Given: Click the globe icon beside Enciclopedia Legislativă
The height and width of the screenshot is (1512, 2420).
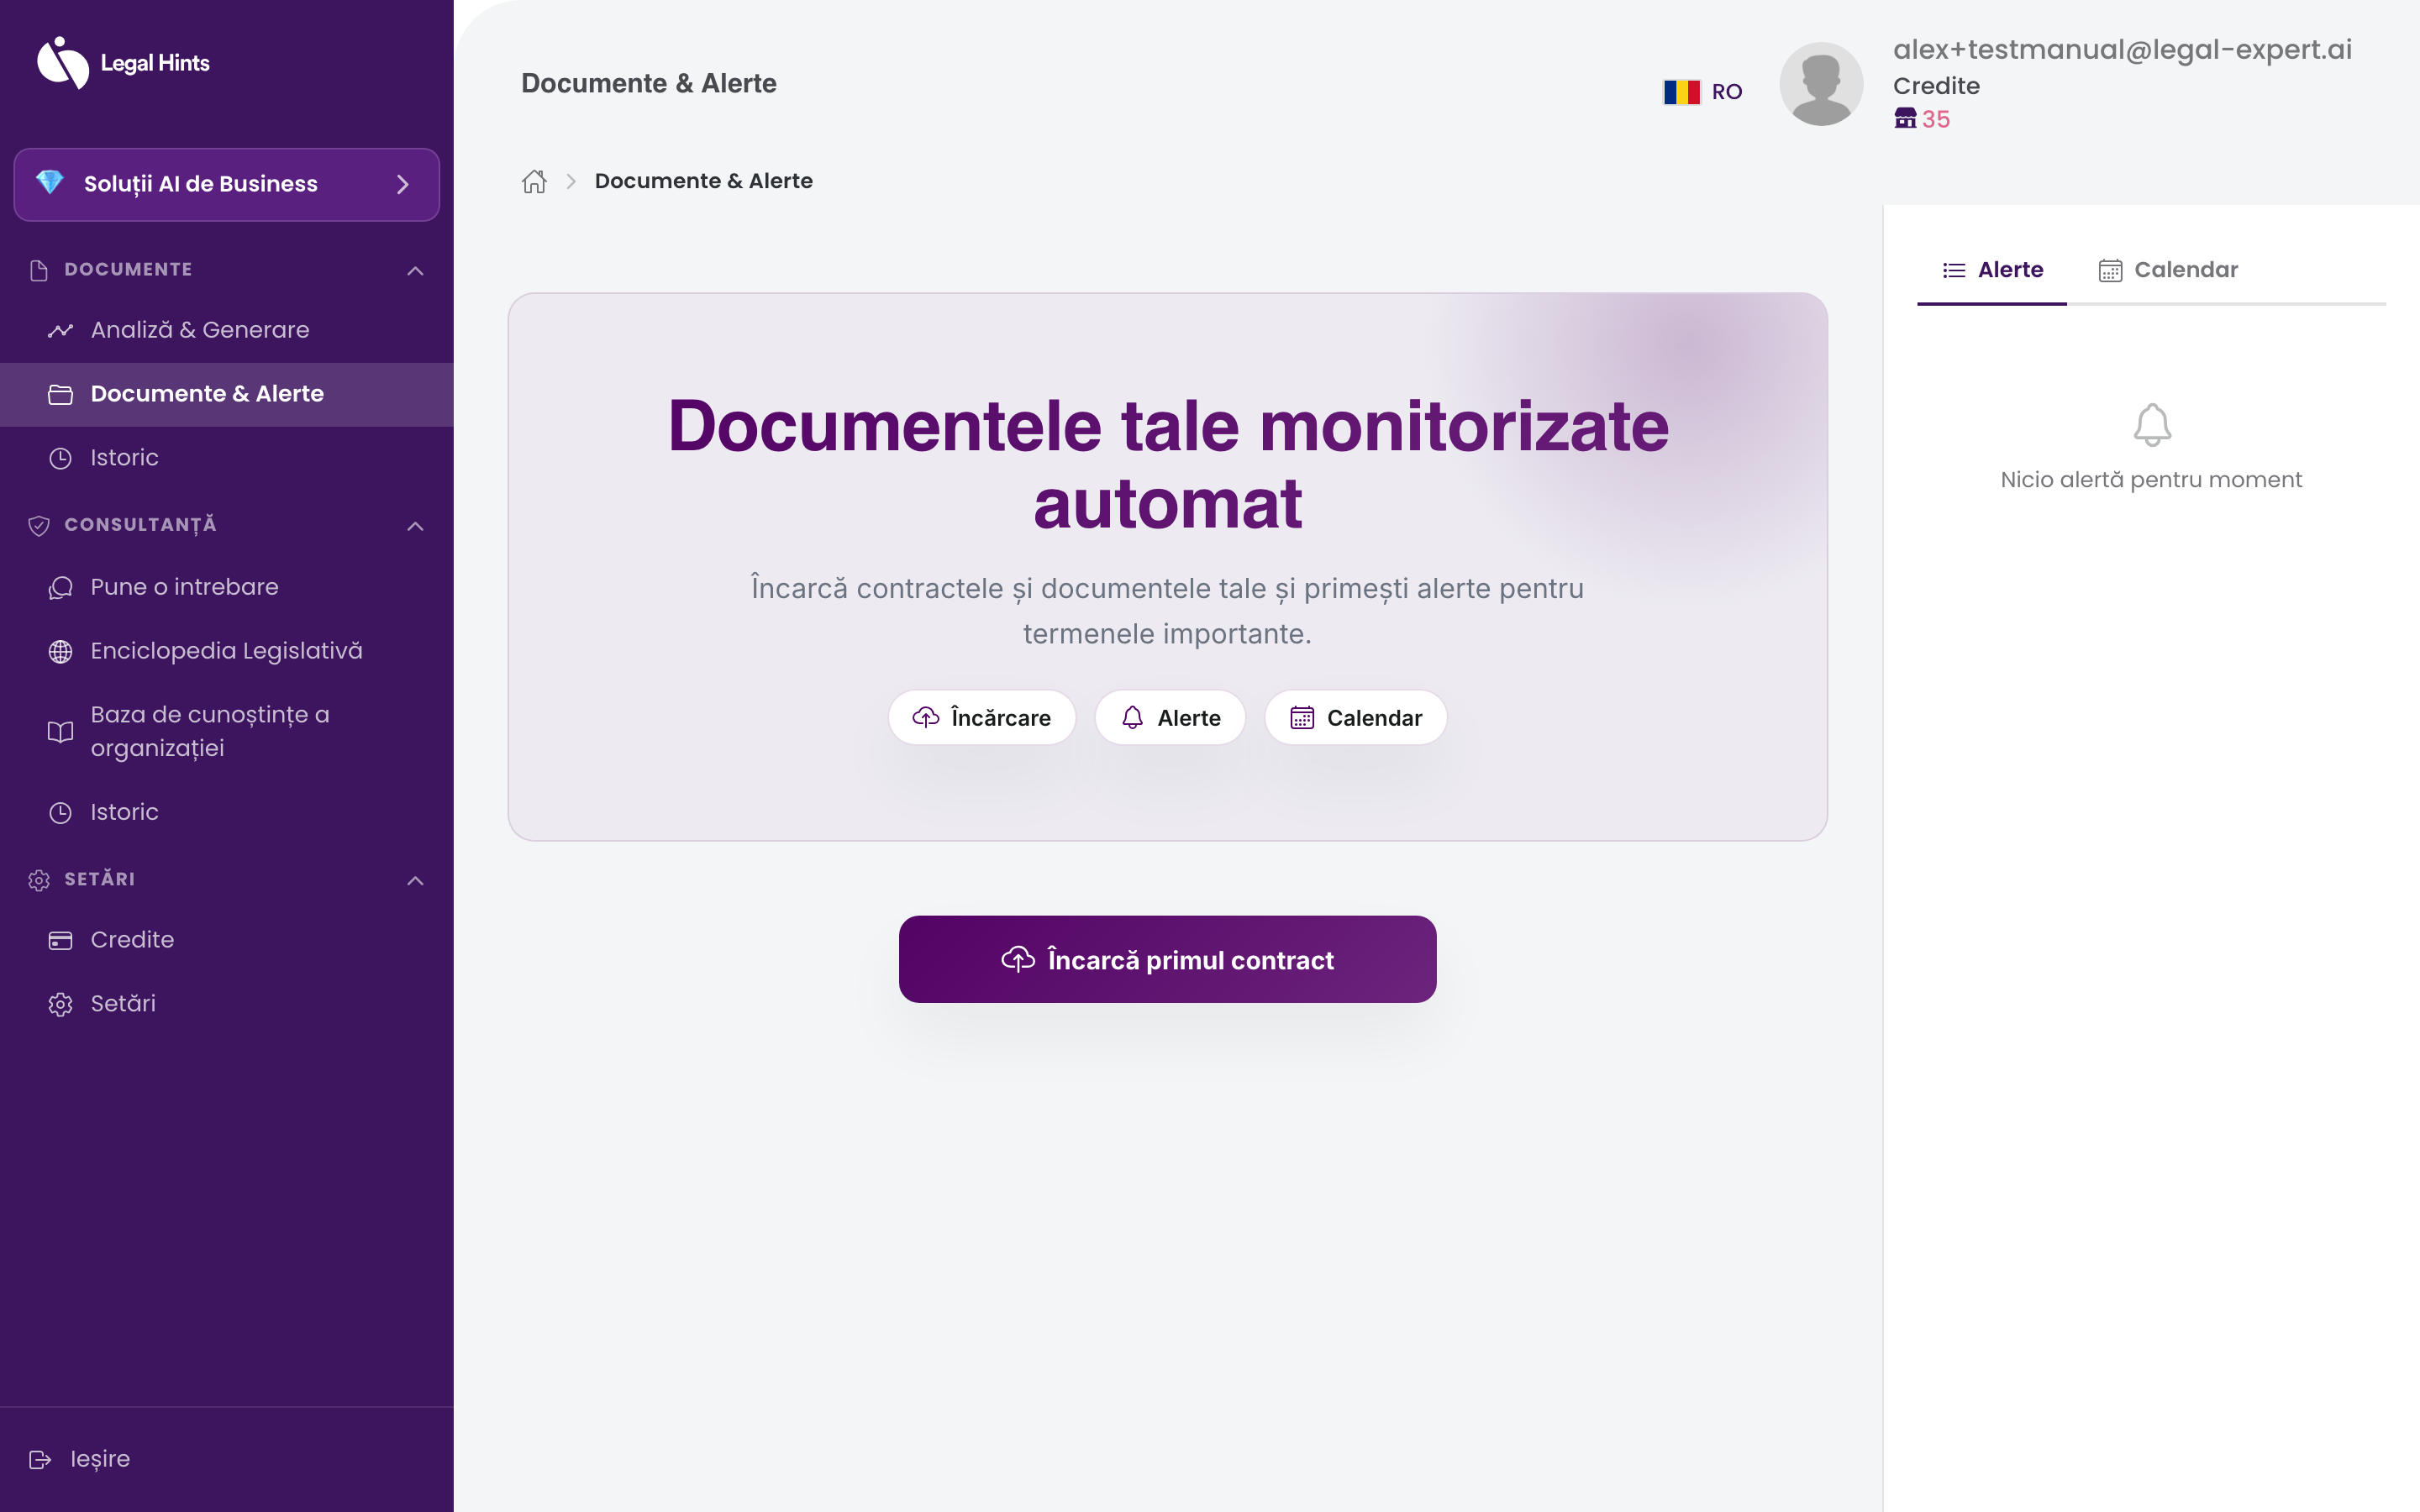Looking at the screenshot, I should coord(60,651).
